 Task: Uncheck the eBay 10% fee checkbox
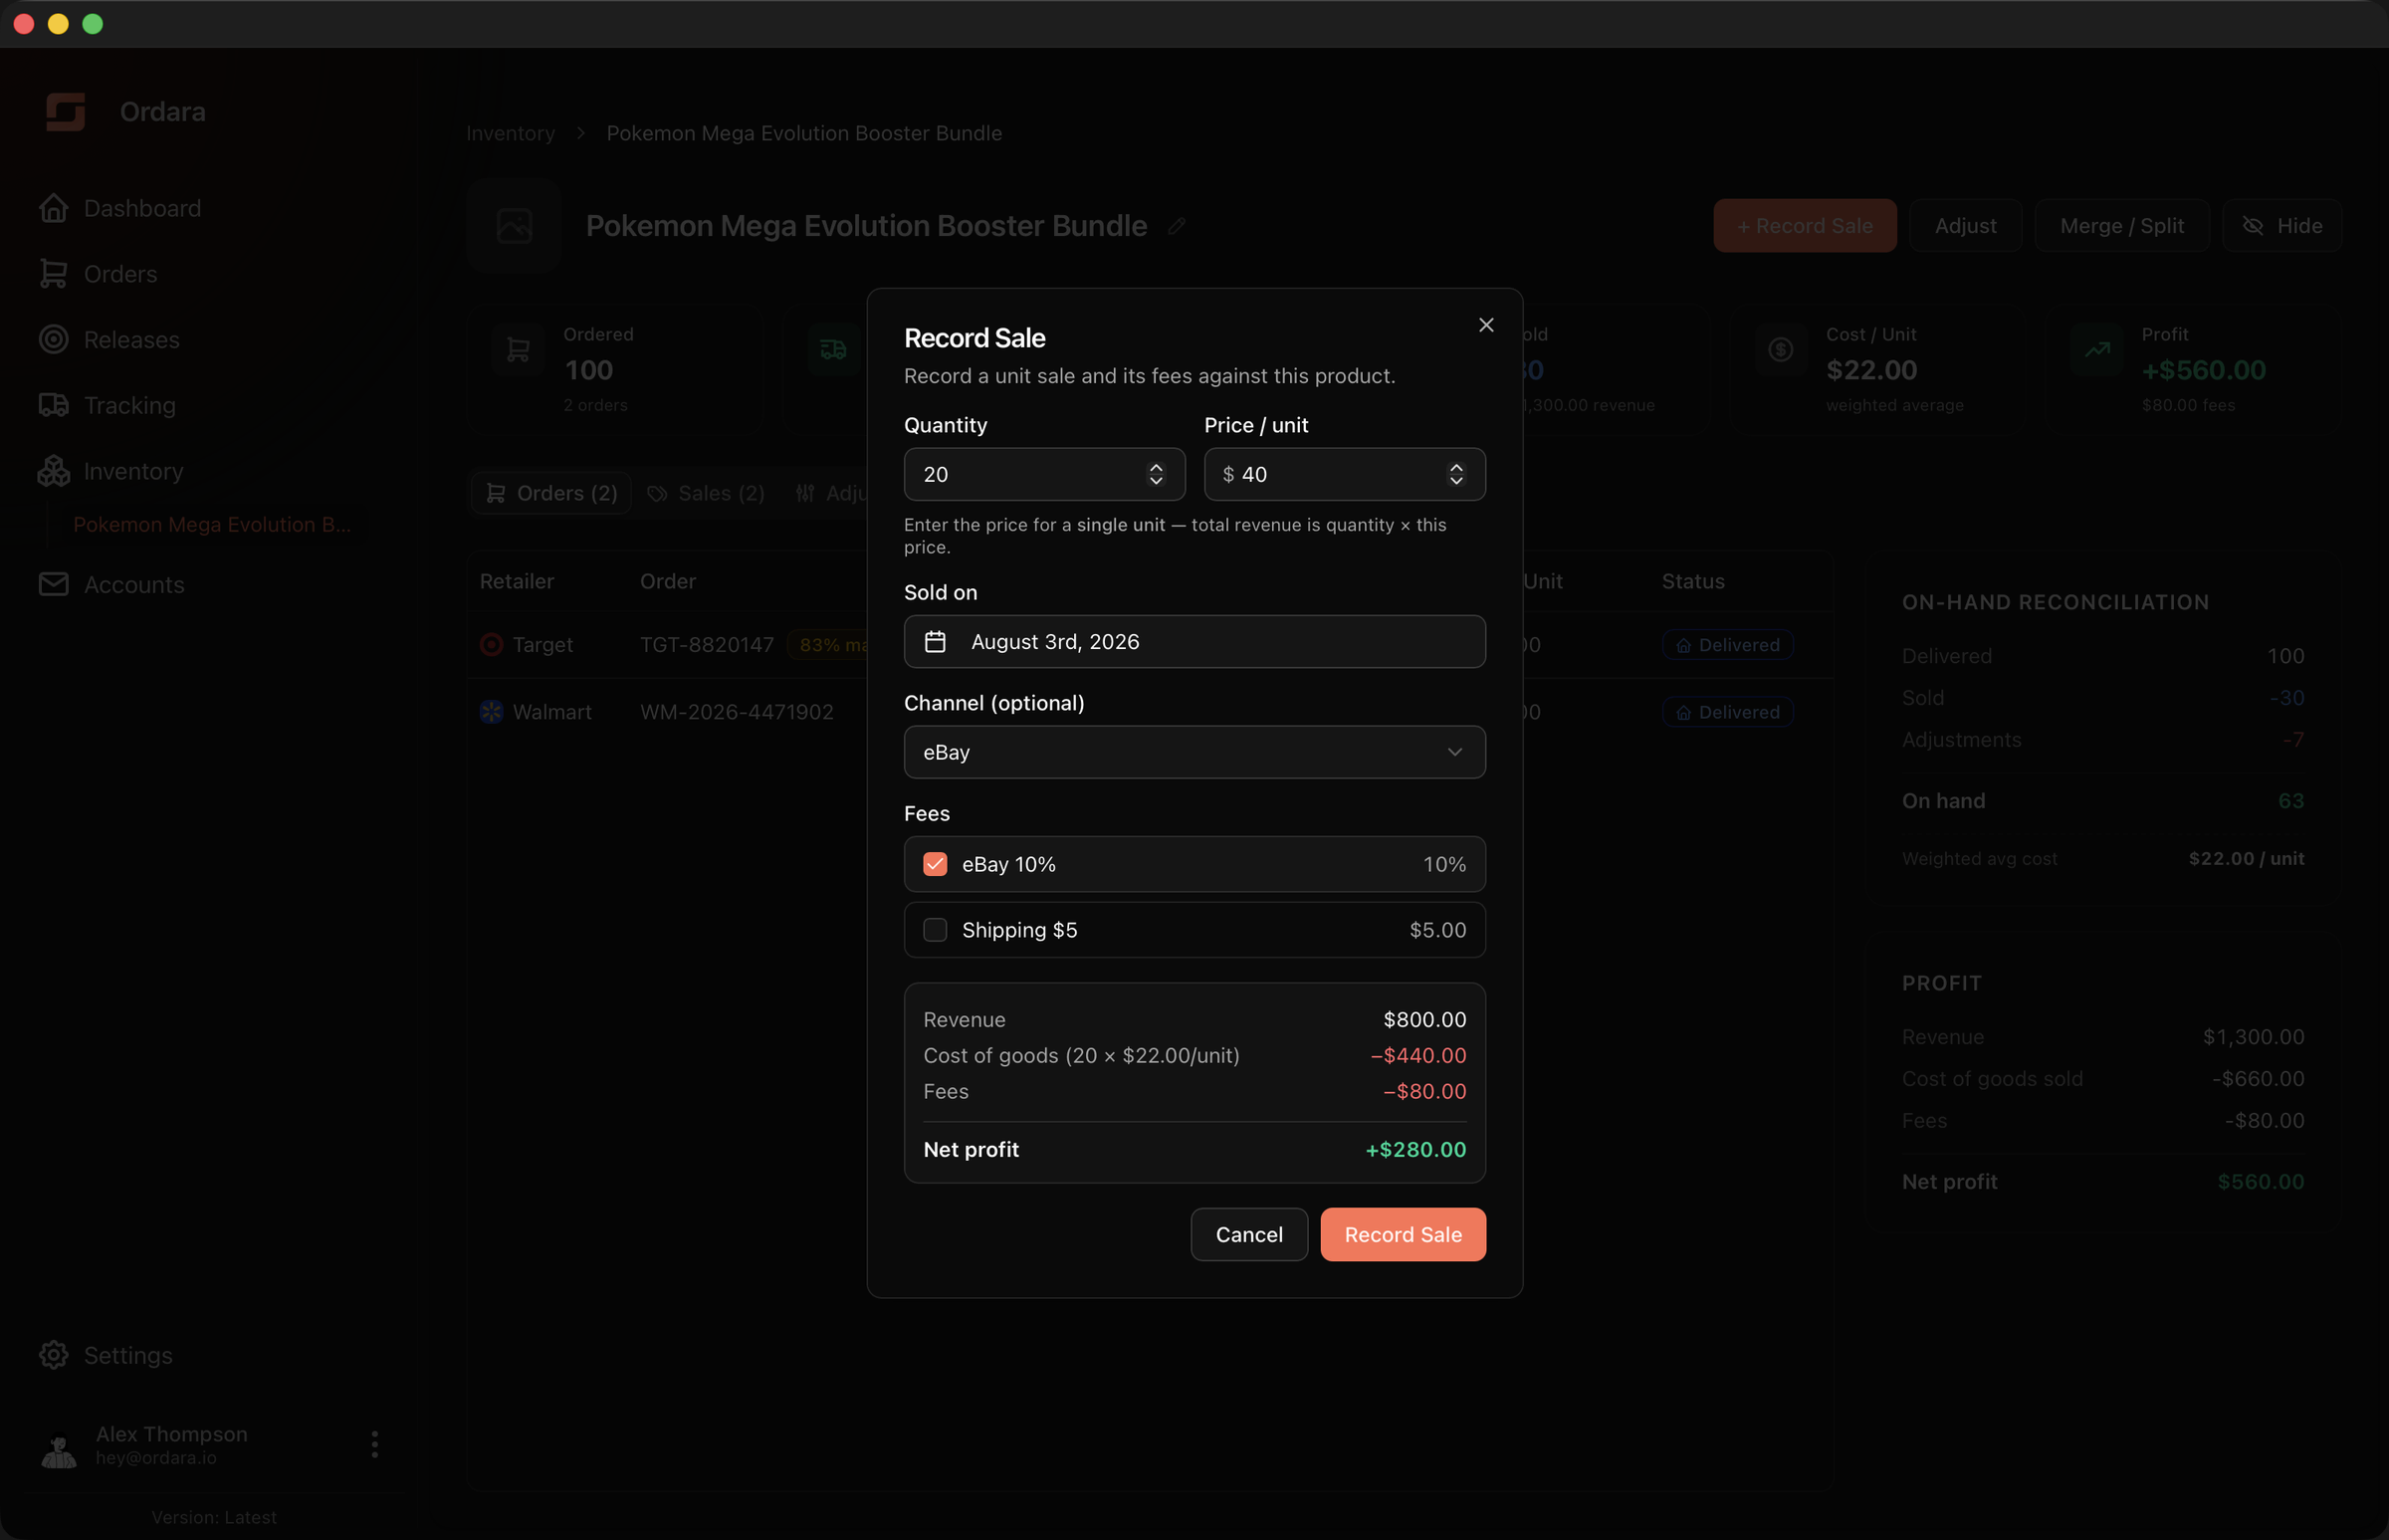coord(935,864)
